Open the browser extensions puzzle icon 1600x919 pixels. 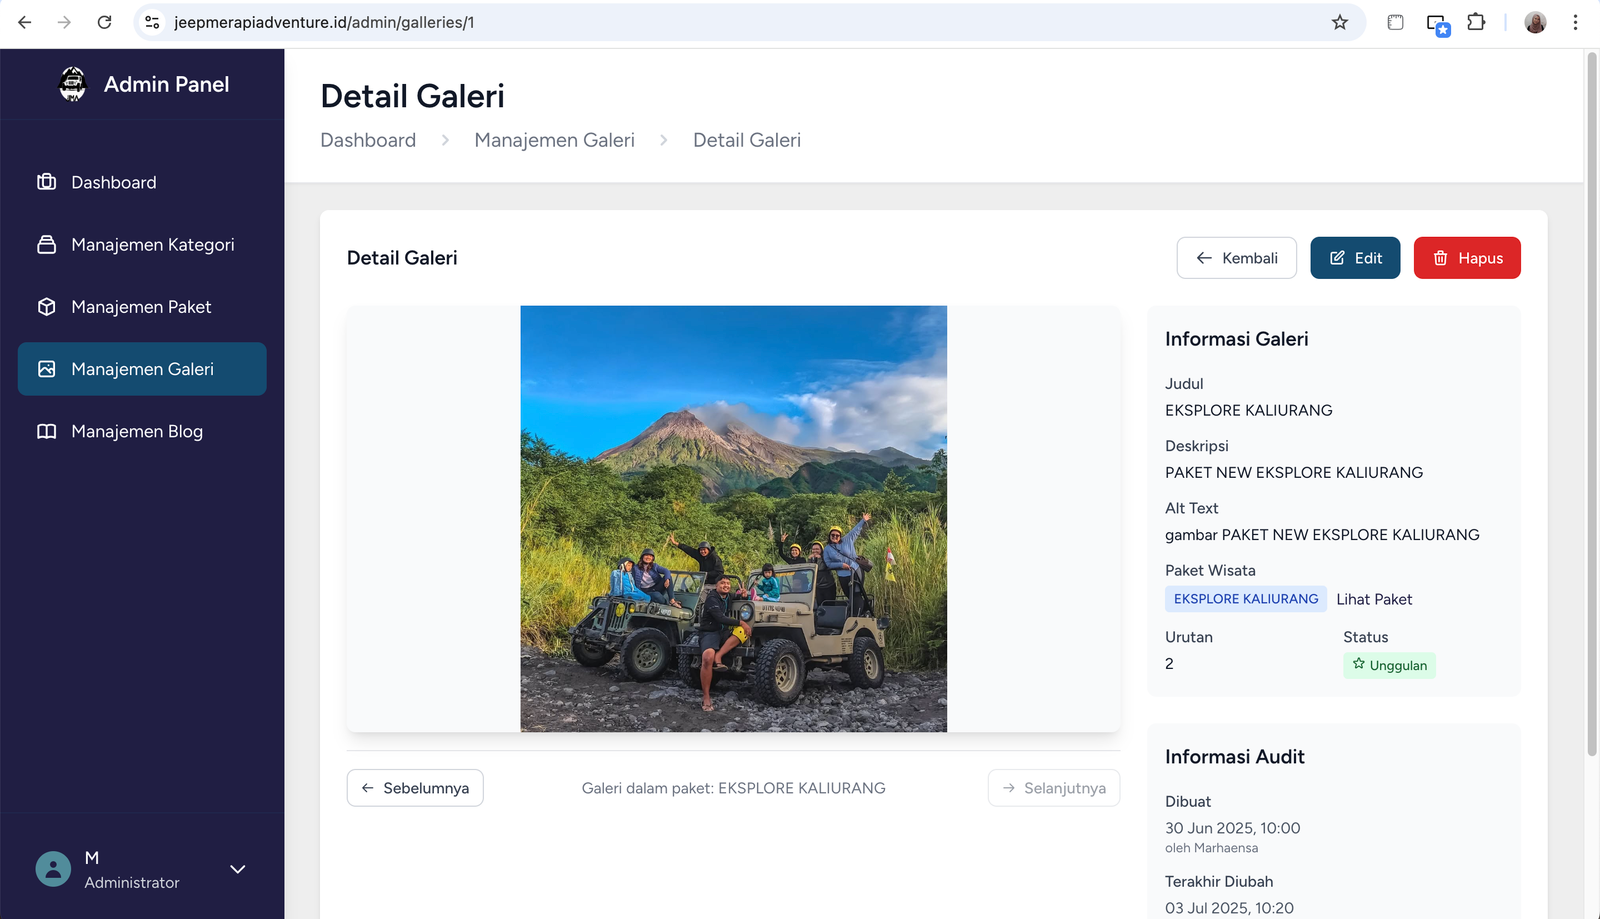click(x=1476, y=22)
